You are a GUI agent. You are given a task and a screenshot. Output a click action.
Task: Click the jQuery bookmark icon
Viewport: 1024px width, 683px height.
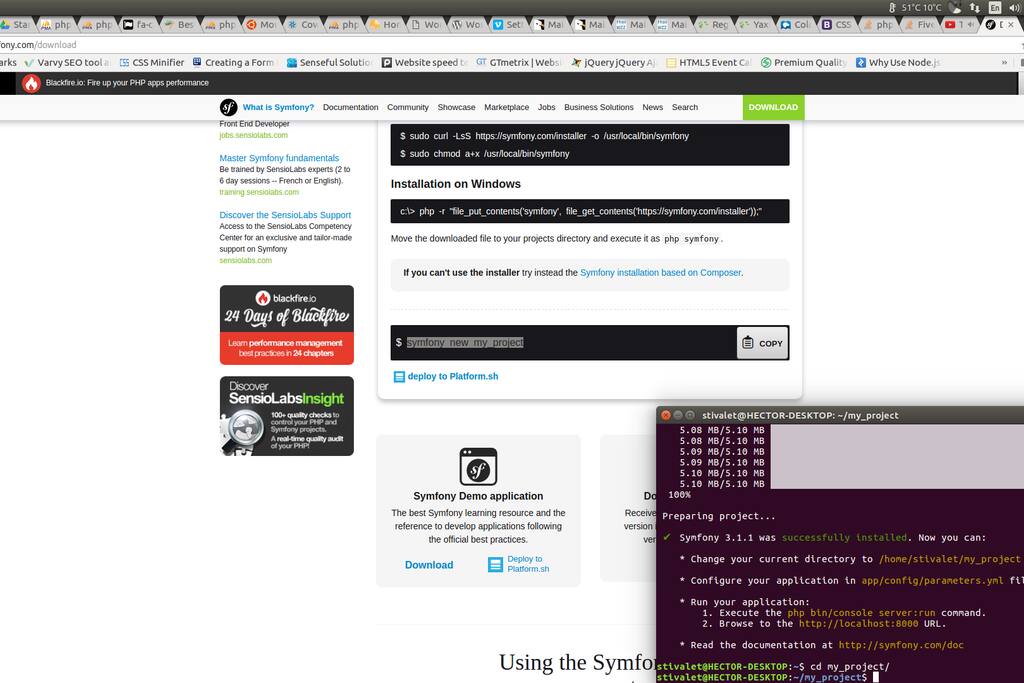point(576,63)
